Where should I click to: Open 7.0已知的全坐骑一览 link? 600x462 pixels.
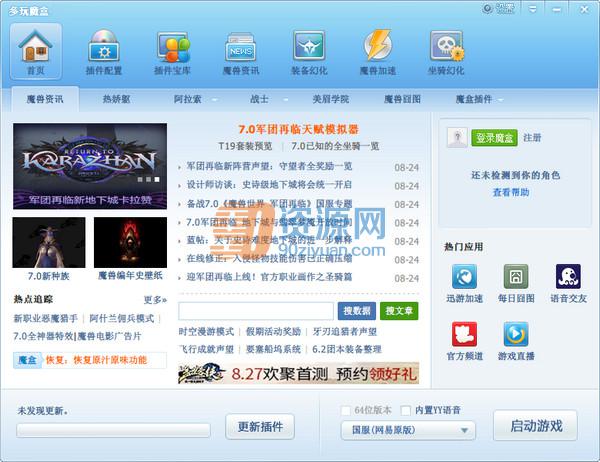point(335,146)
